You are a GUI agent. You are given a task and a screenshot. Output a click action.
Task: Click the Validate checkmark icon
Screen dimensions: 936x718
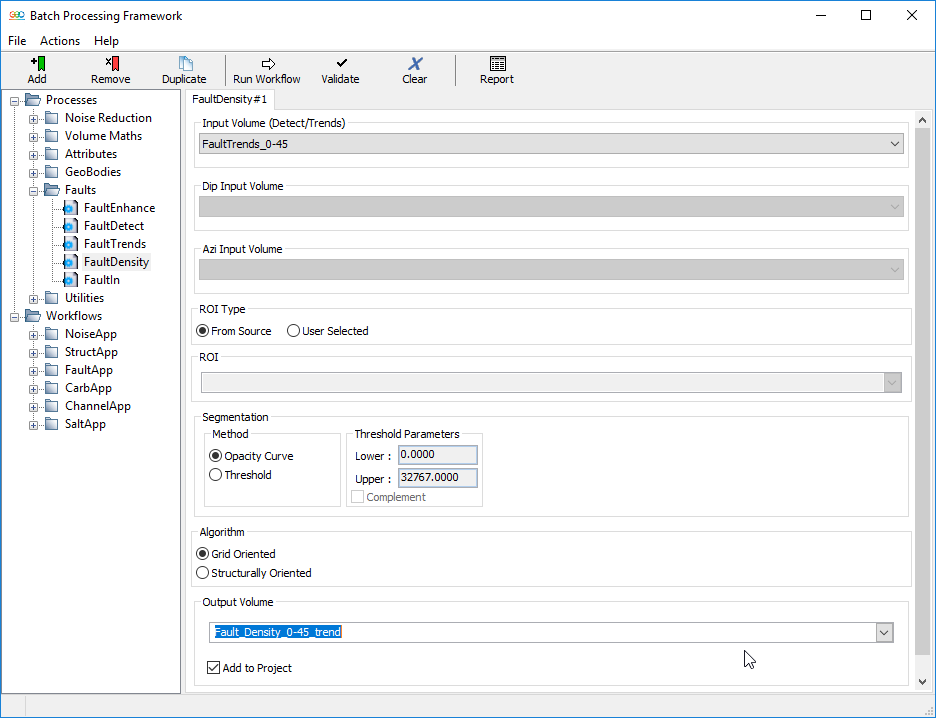point(341,64)
